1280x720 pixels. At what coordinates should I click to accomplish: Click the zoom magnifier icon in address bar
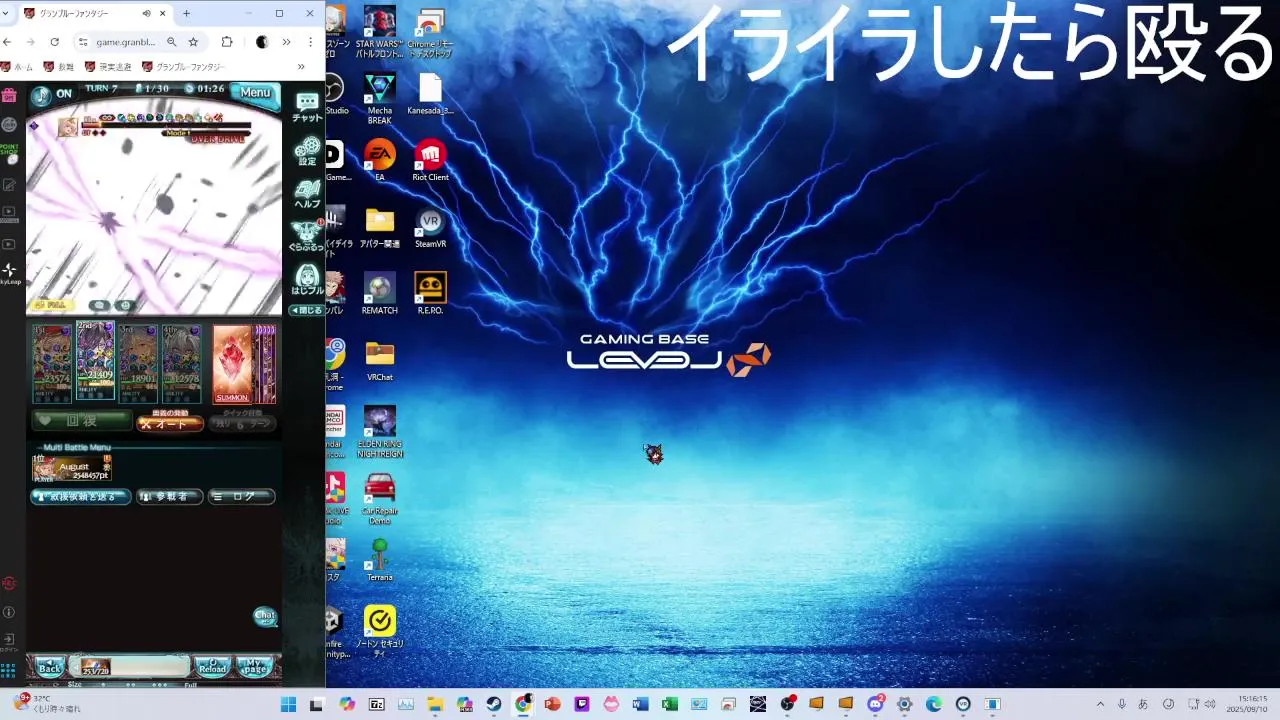point(172,42)
